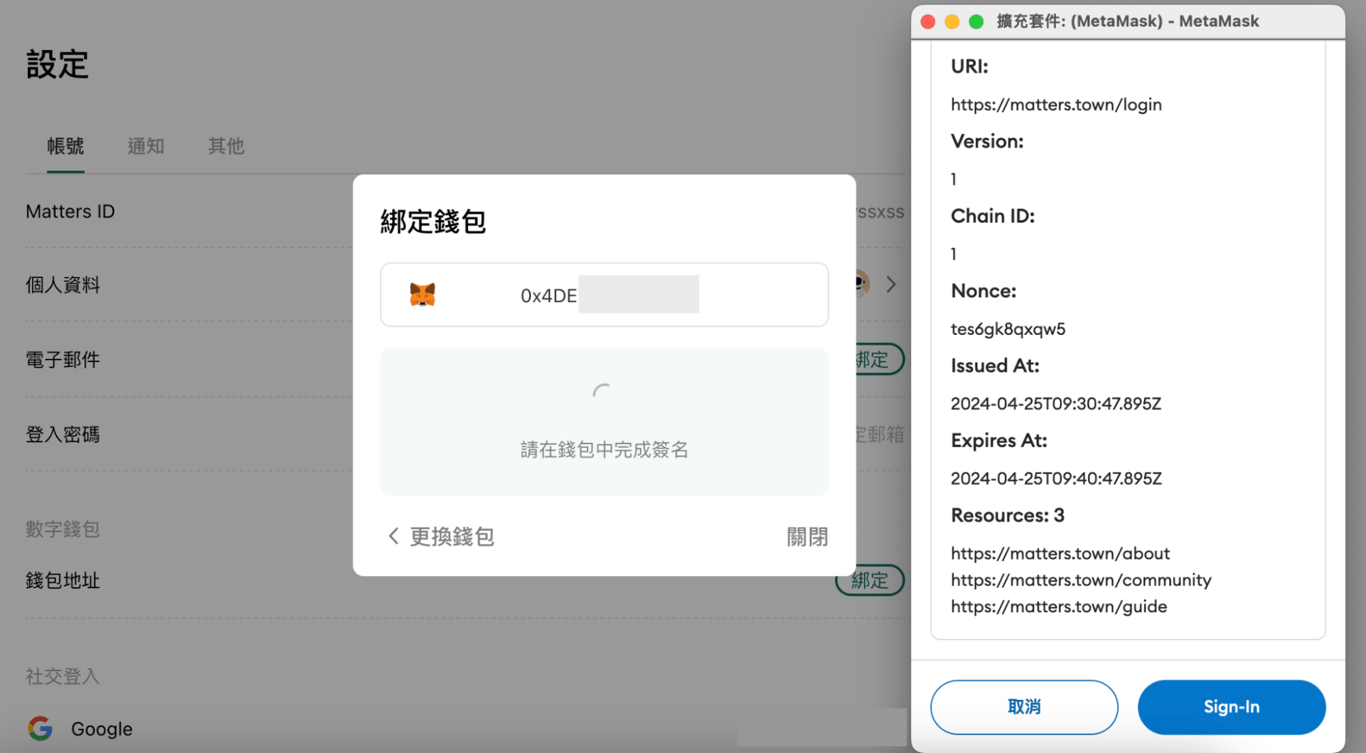The height and width of the screenshot is (753, 1366).
Task: Click the 請在錢包中完成簽名 message
Action: pos(605,450)
